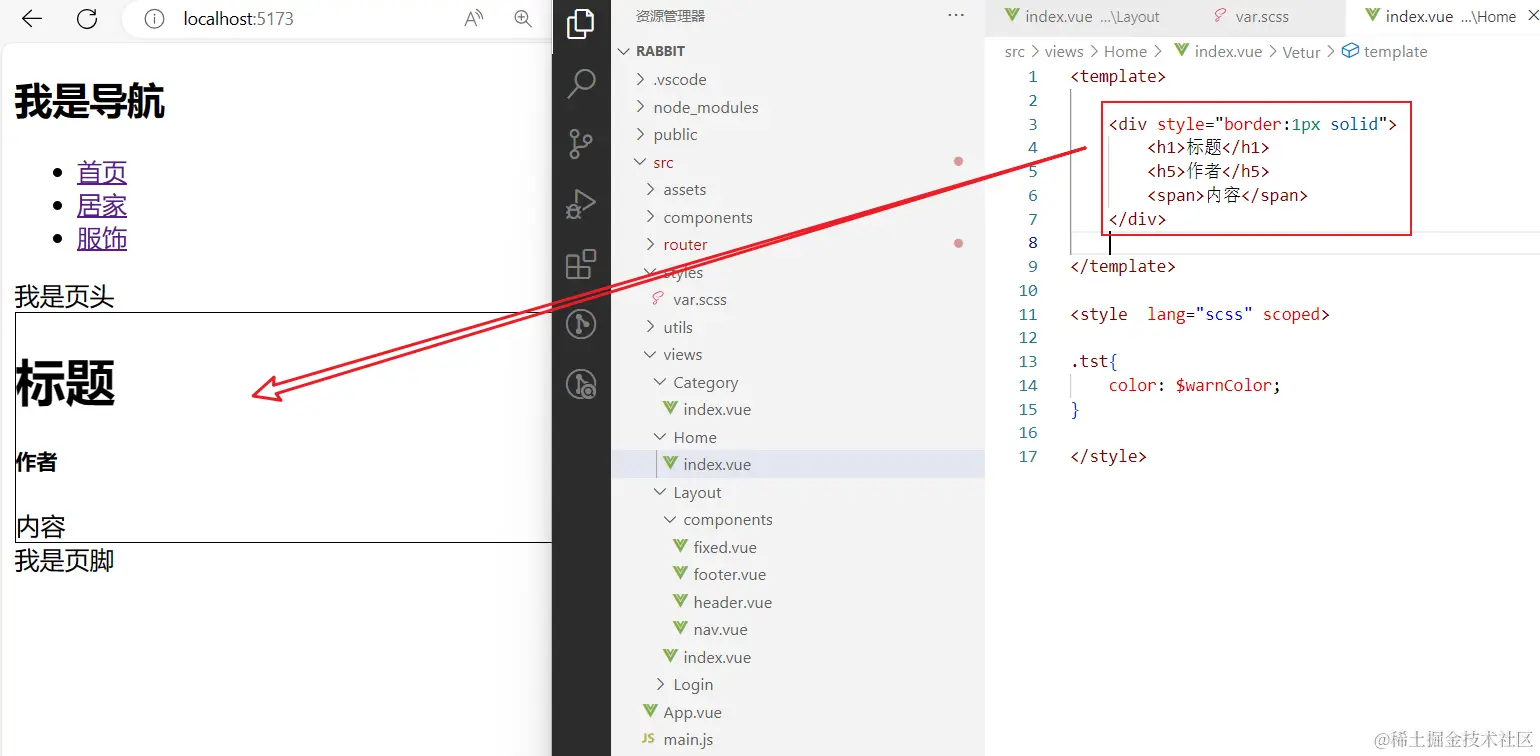Image resolution: width=1540 pixels, height=756 pixels.
Task: Click the 资源管理器 explorer title
Action: tap(670, 16)
